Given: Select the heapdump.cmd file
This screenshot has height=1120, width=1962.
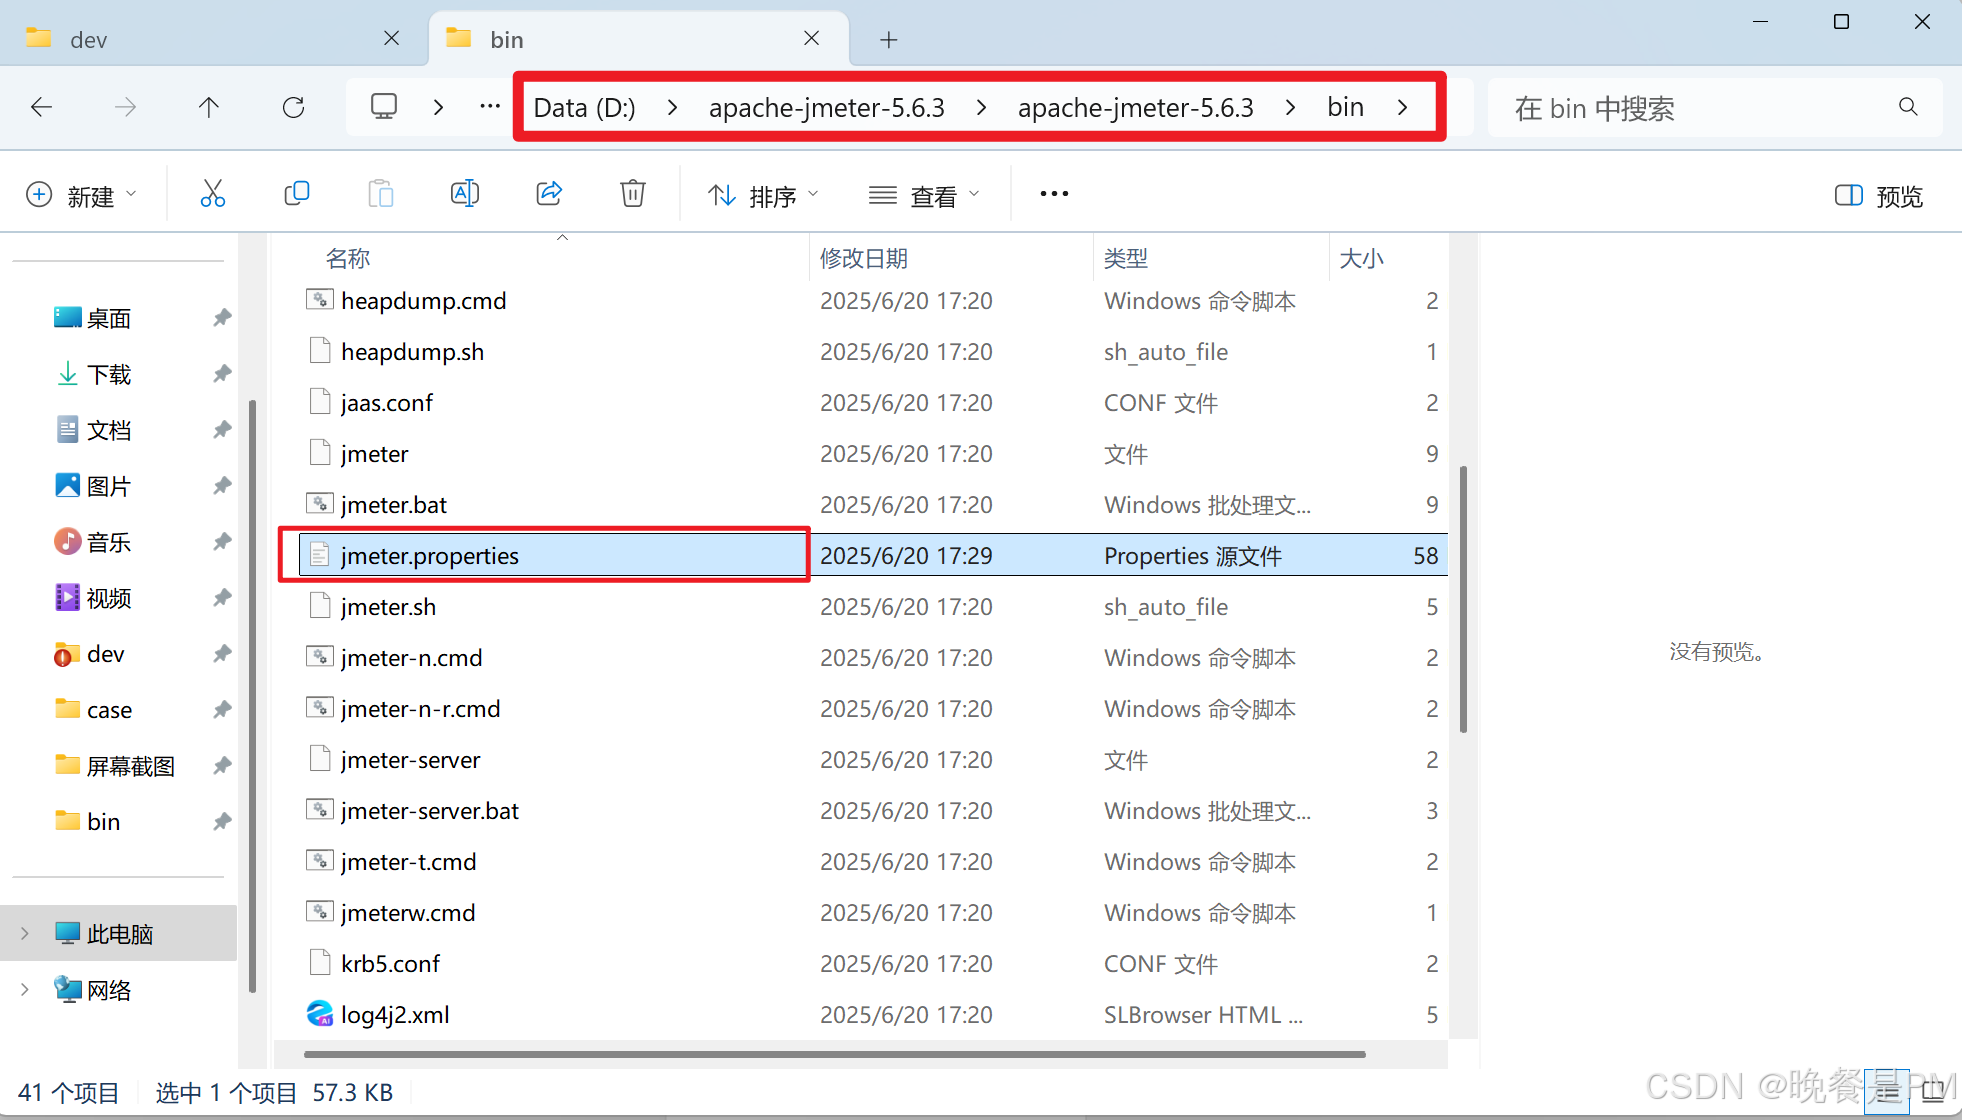Looking at the screenshot, I should point(873,300).
